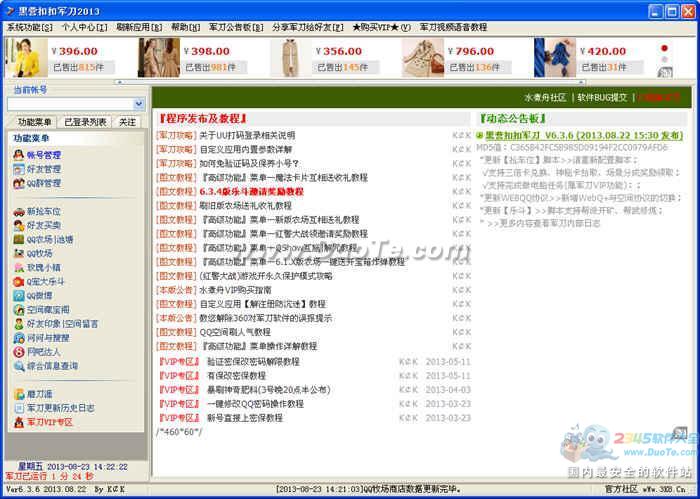The height and width of the screenshot is (499, 700).
Task: Open the QQ农场|池塘 farm icon
Action: tap(19, 240)
